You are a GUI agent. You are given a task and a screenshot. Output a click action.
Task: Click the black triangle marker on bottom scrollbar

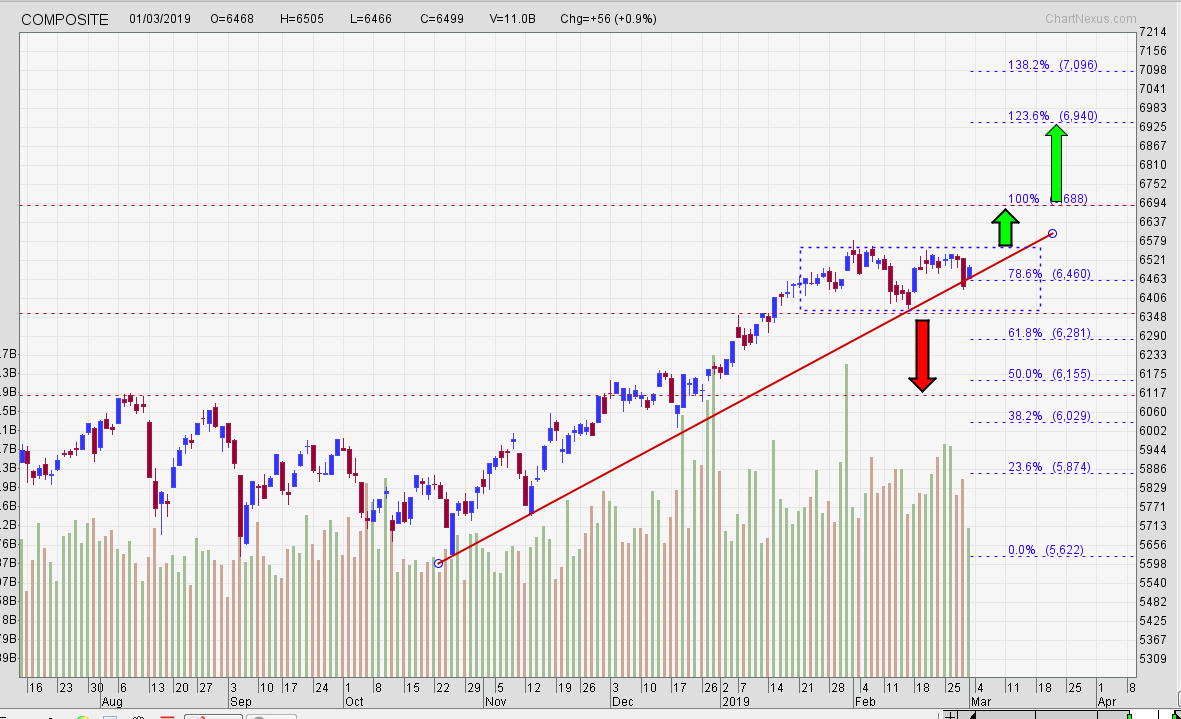coord(973,714)
